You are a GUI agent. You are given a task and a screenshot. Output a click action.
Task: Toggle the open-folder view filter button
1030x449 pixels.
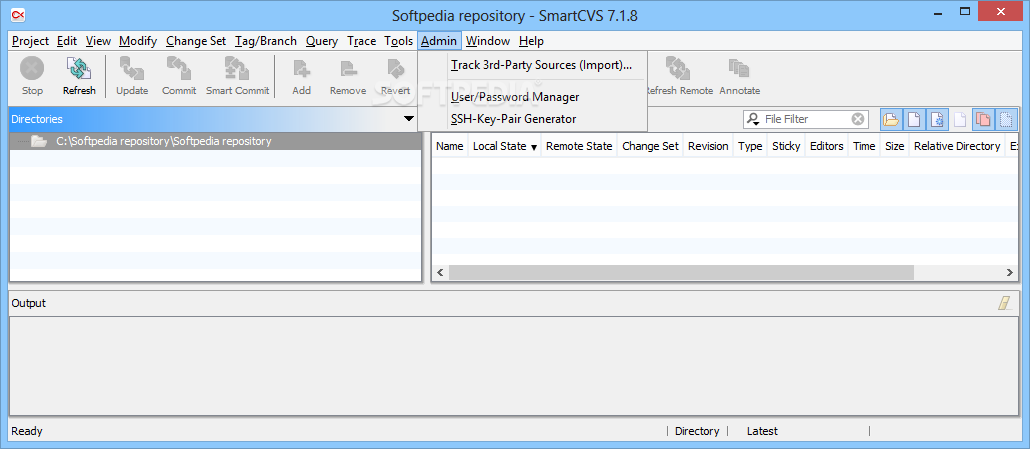(891, 119)
